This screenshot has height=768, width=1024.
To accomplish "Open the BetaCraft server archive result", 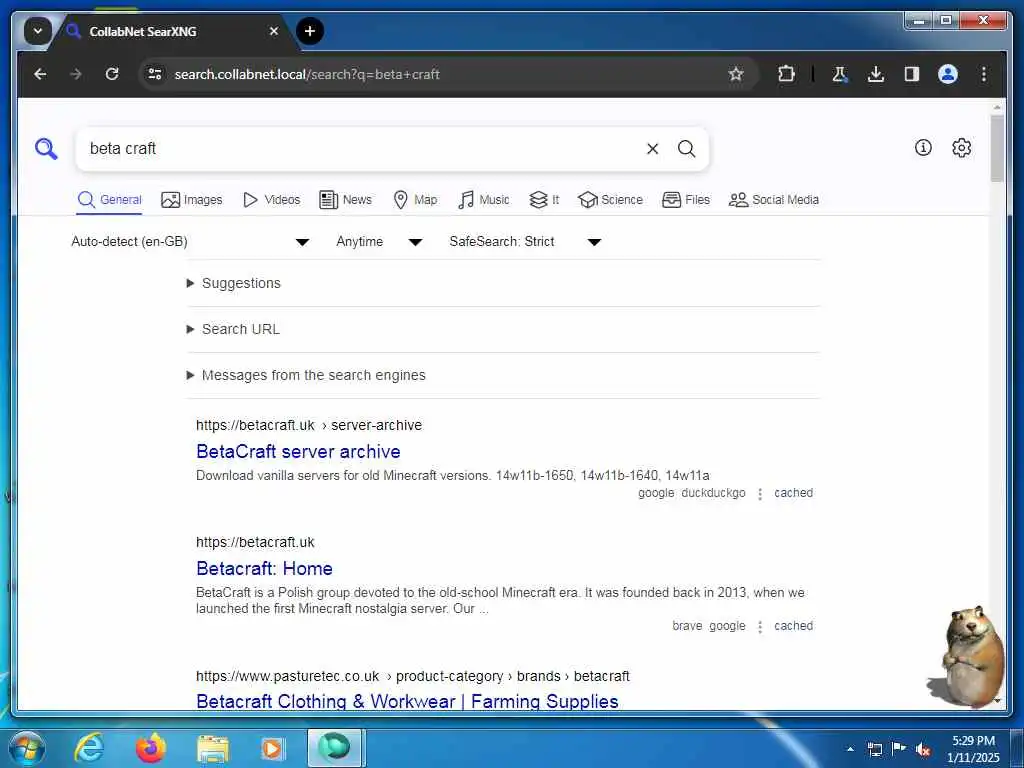I will (298, 452).
